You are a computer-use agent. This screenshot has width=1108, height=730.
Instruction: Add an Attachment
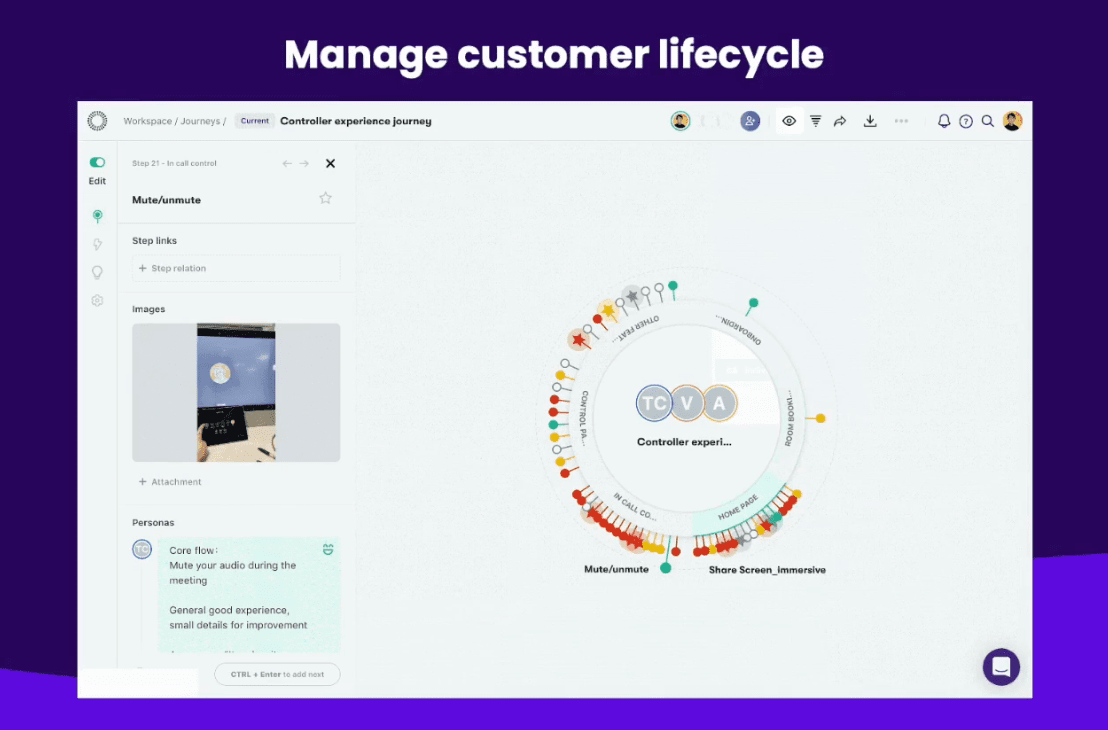pos(170,482)
